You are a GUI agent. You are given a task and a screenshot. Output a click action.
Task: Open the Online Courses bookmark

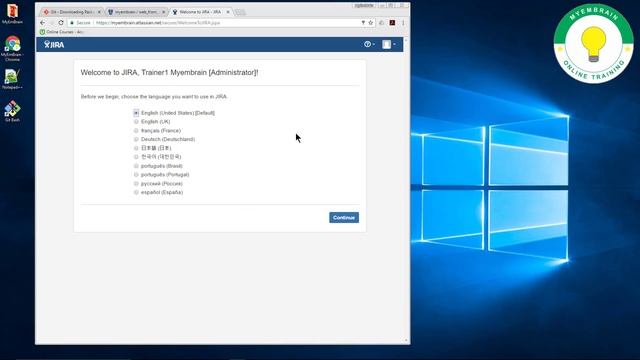(x=62, y=32)
